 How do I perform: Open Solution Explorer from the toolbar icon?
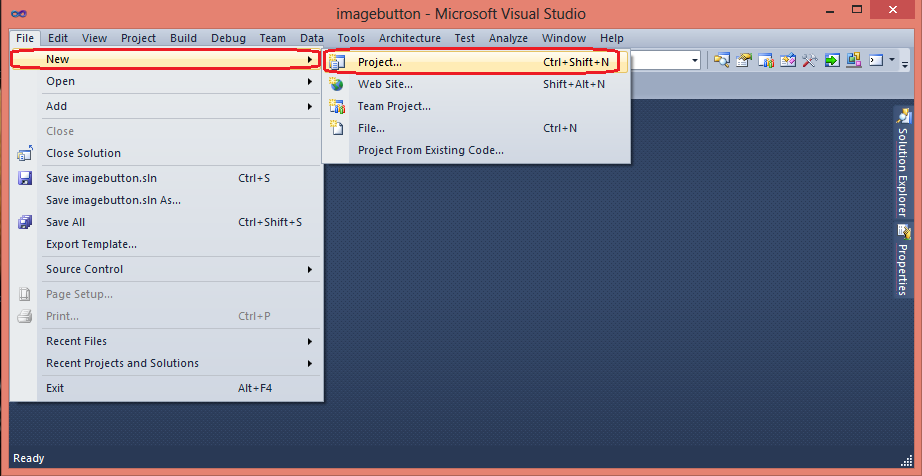coord(721,60)
